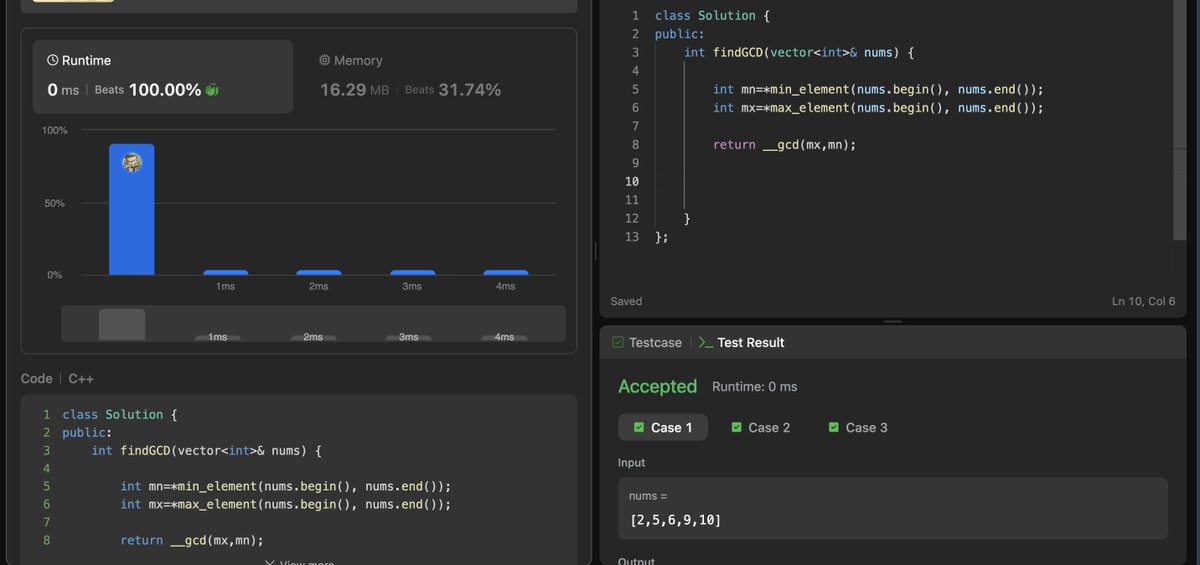Click the green check icon in Case 1
This screenshot has height=565, width=1200.
639,428
